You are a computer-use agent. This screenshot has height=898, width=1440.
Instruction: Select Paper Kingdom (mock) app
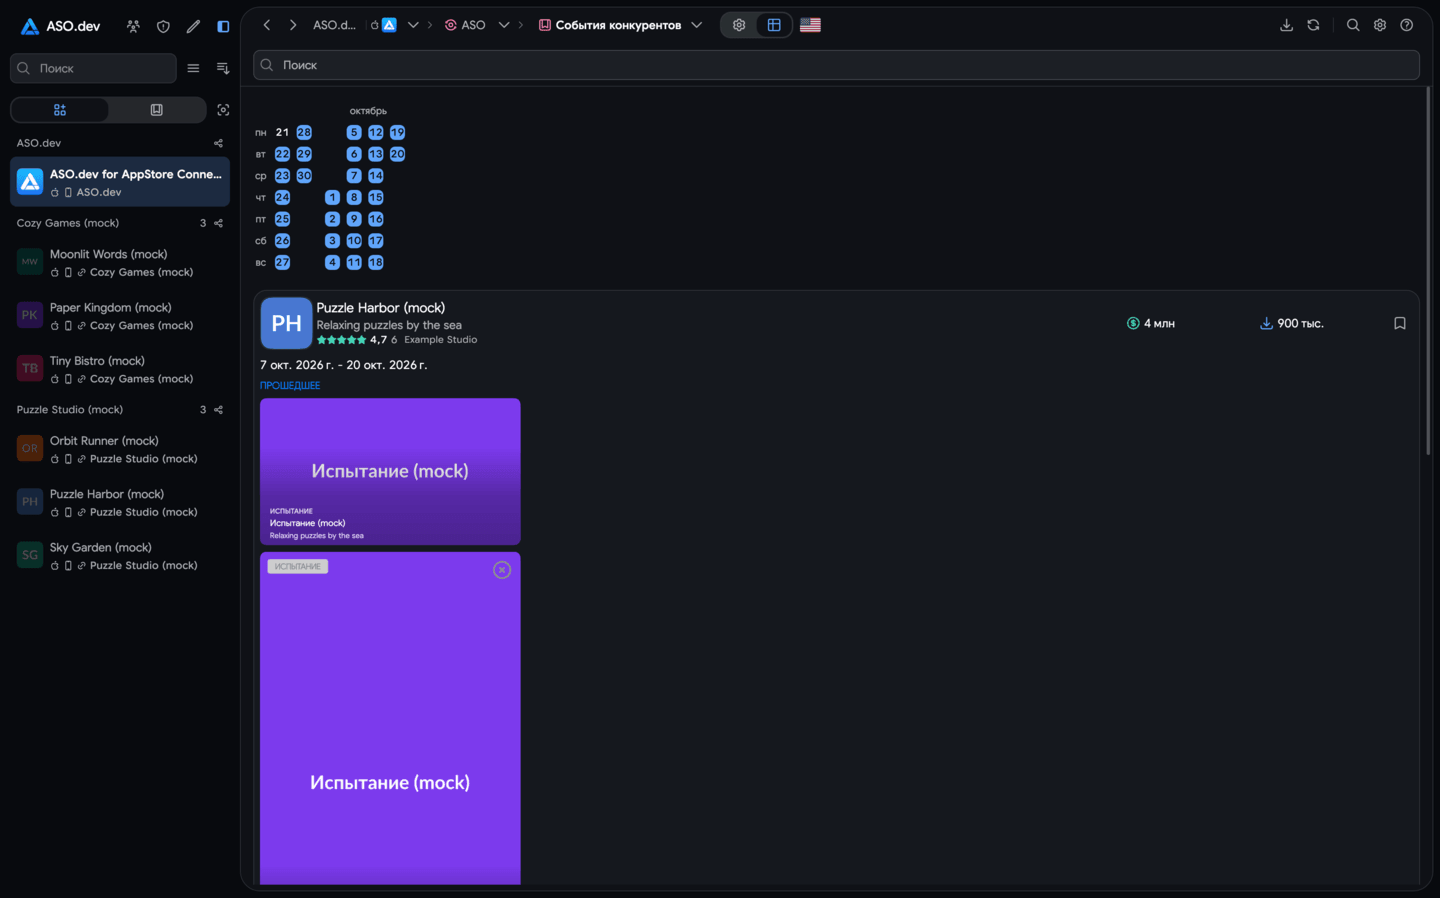120,315
